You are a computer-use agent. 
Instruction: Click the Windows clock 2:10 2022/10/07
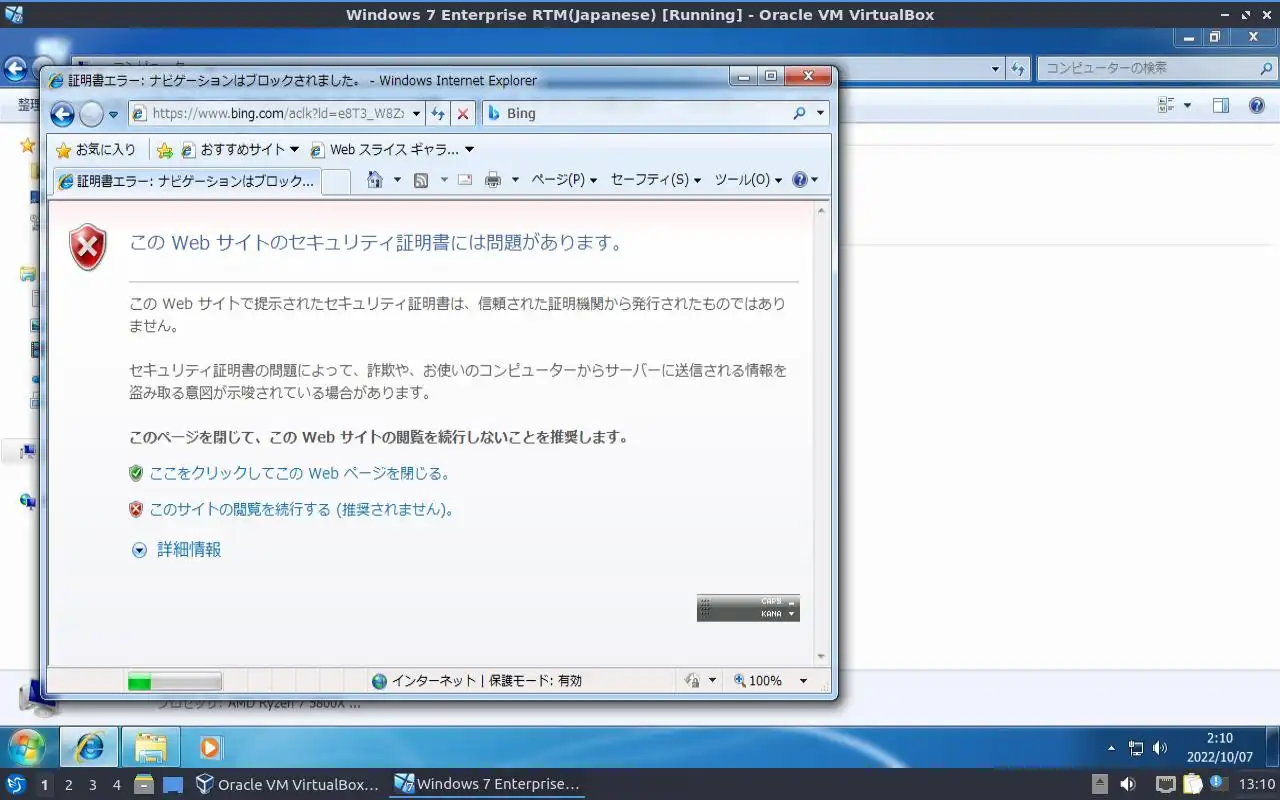(1219, 748)
